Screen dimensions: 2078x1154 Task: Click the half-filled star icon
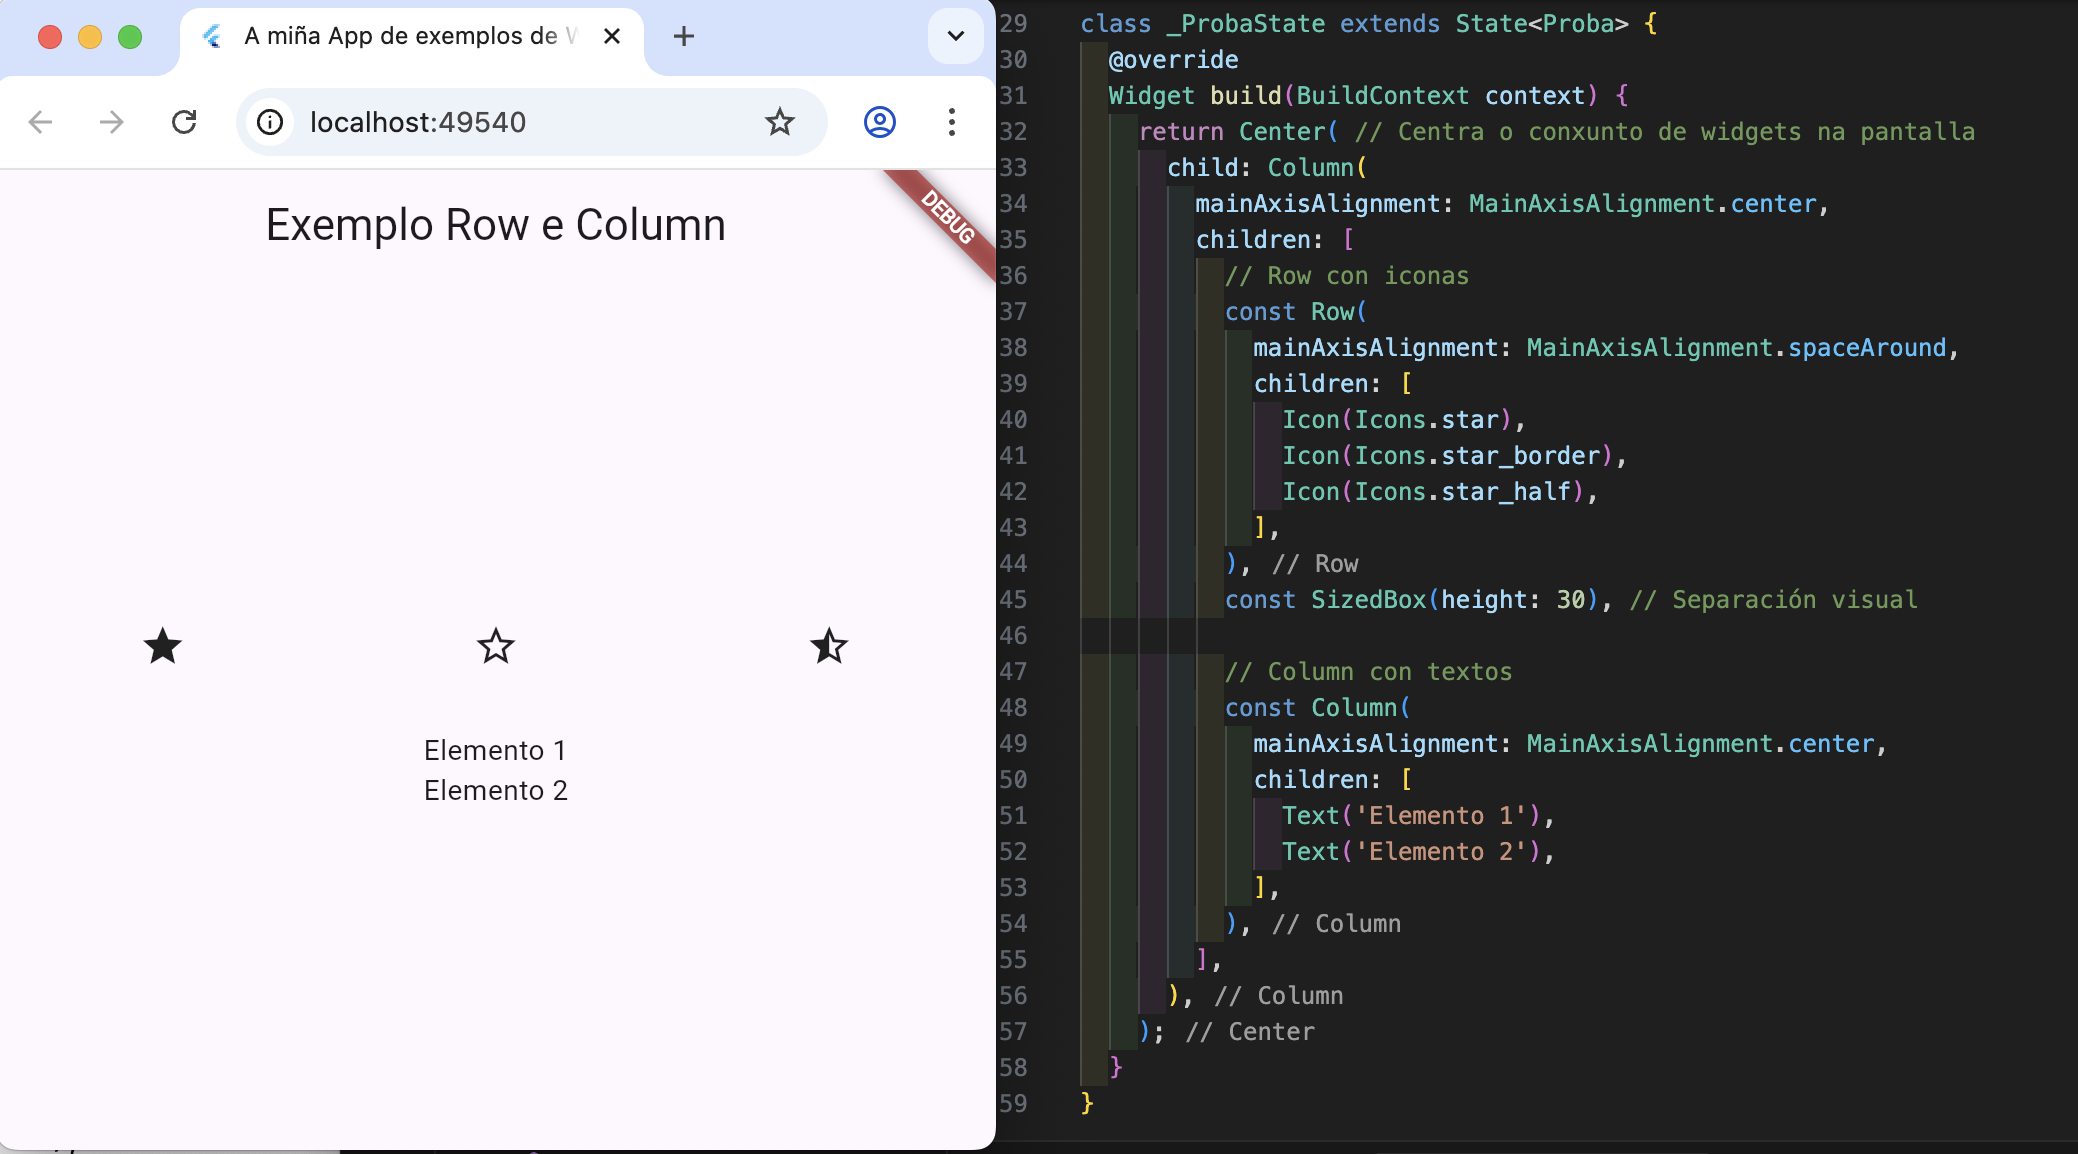[x=829, y=646]
